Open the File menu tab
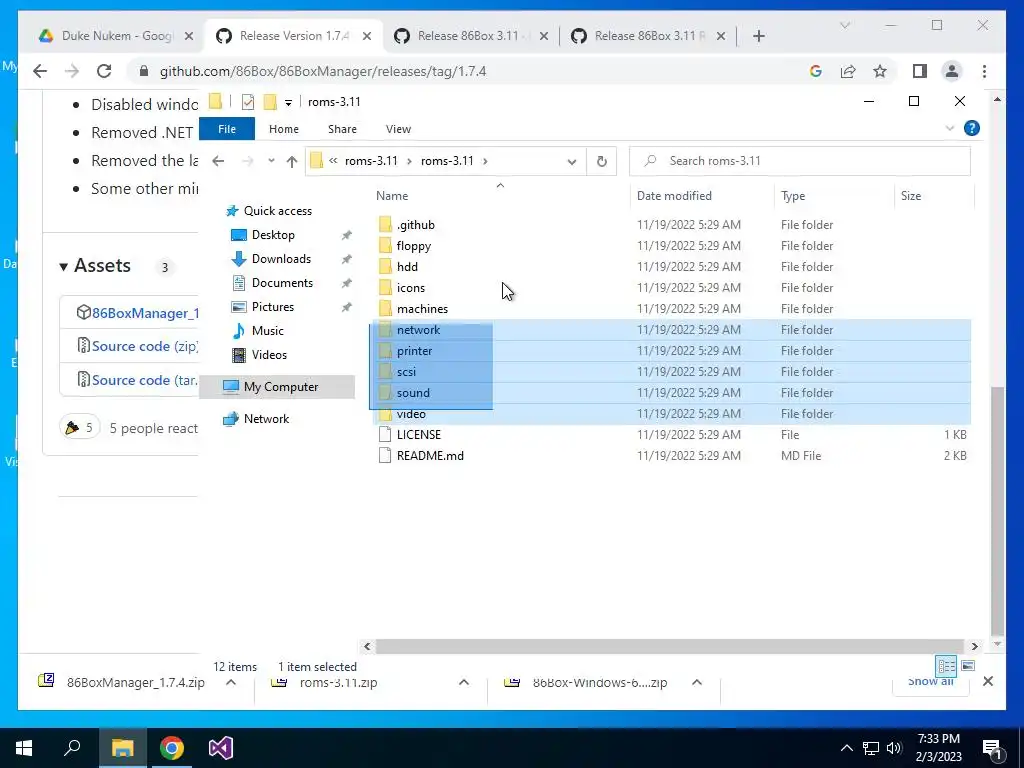Viewport: 1024px width, 768px height. (x=227, y=129)
